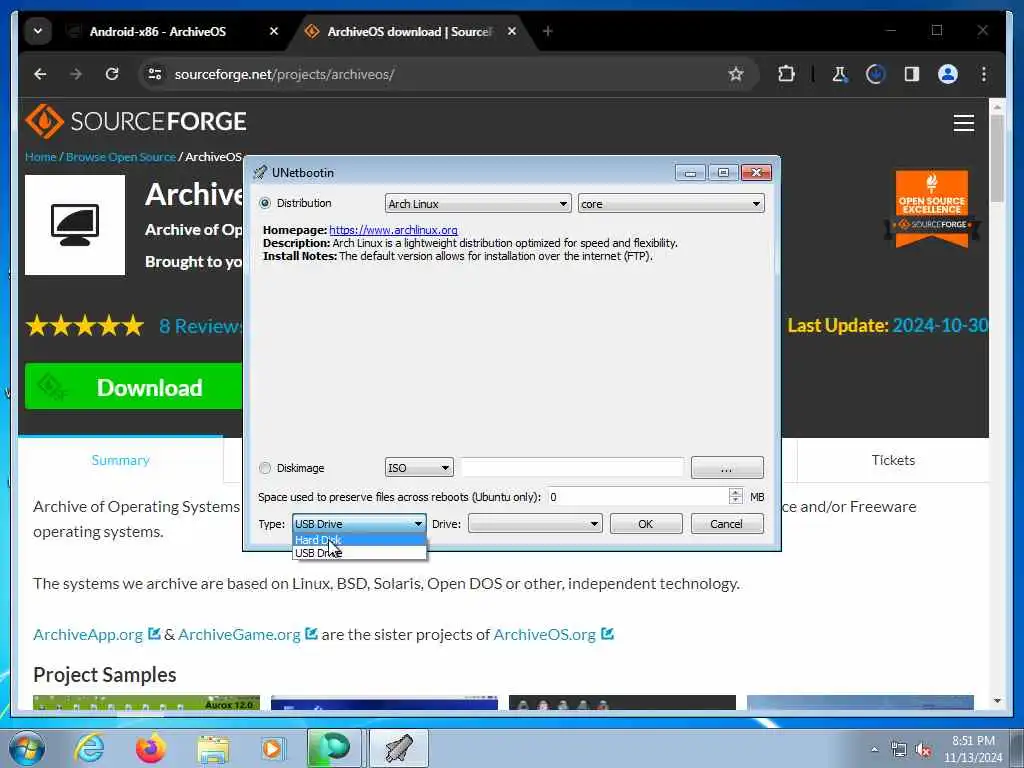Click the UNetbootin title bar icon

[x=261, y=172]
